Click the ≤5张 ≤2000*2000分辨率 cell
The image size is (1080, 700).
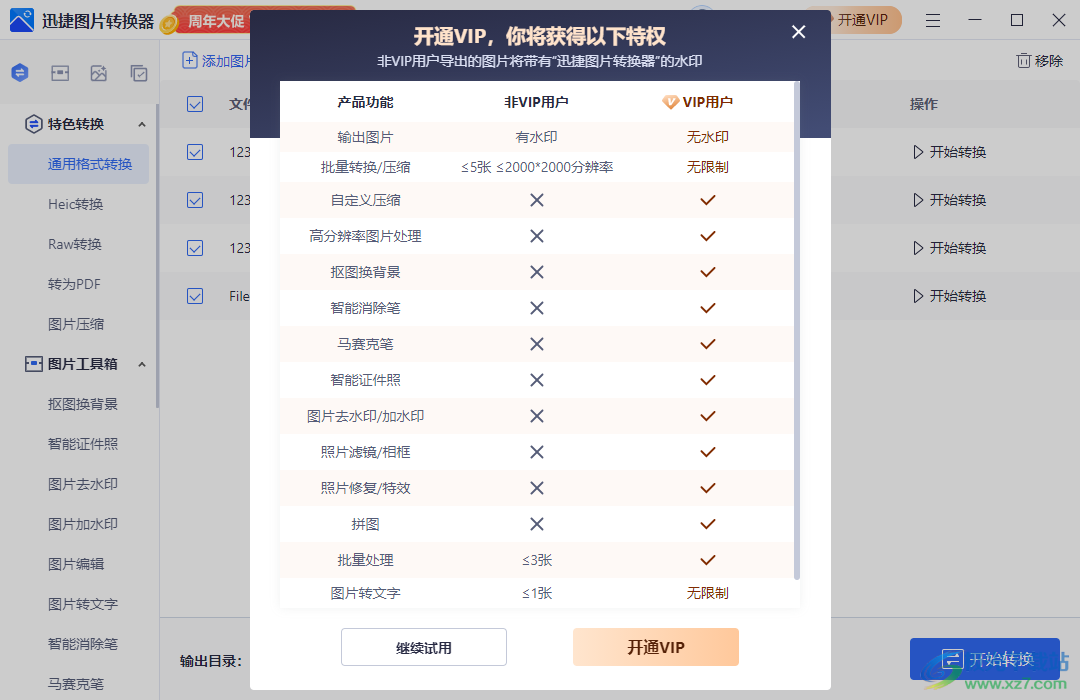pyautogui.click(x=537, y=167)
